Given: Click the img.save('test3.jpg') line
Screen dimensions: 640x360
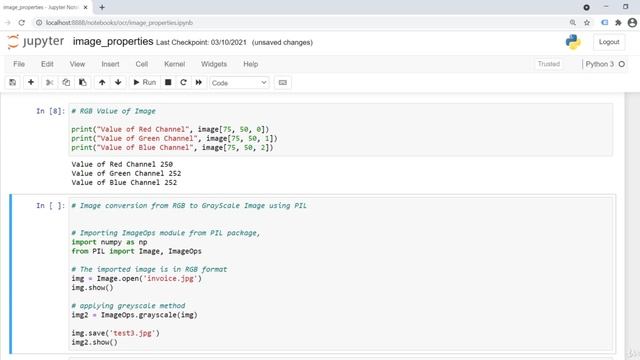Looking at the screenshot, I should (x=116, y=333).
